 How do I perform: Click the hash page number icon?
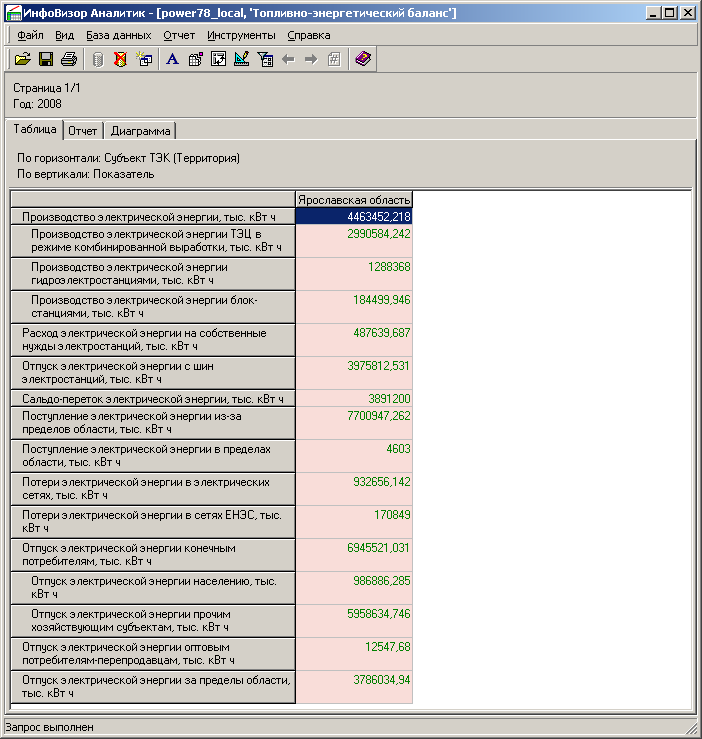point(334,59)
